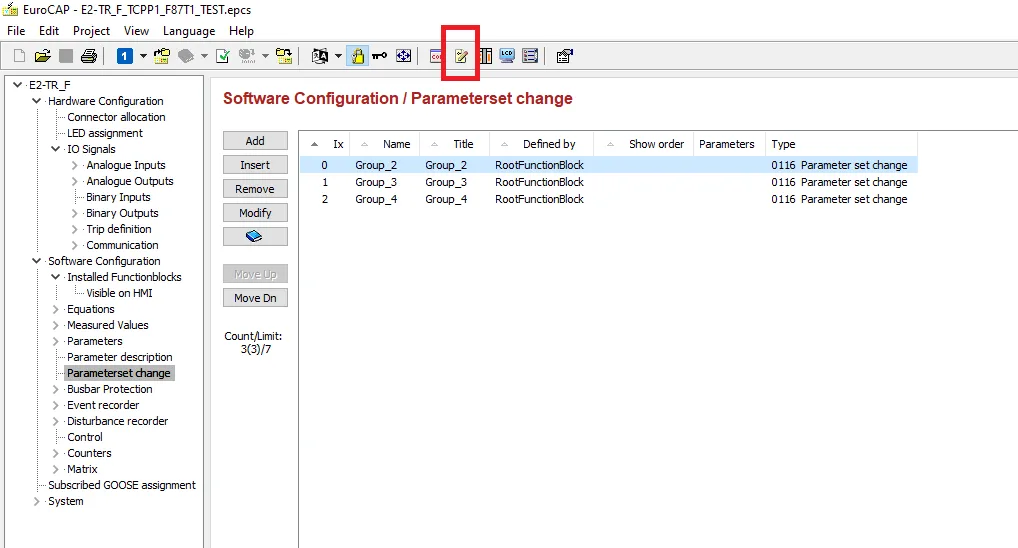Screen dimensions: 1018x548
Task: Click the Remove button
Action: coord(255,189)
